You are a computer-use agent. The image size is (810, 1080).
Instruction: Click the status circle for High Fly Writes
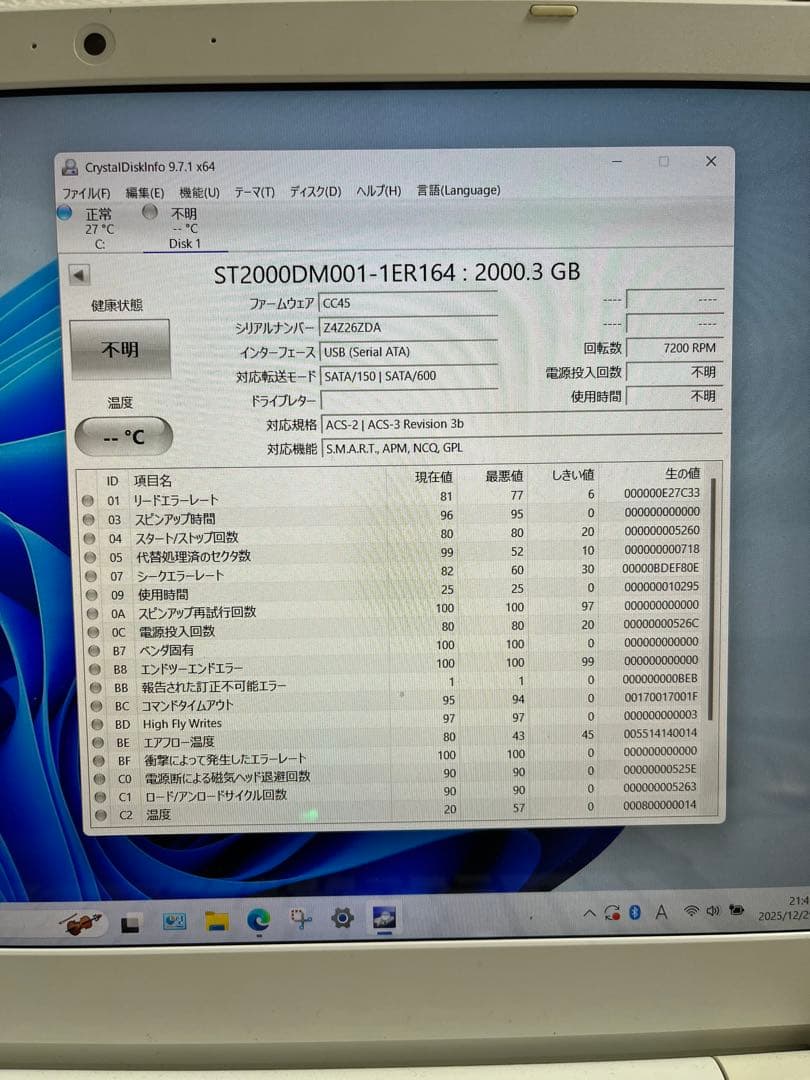(97, 725)
